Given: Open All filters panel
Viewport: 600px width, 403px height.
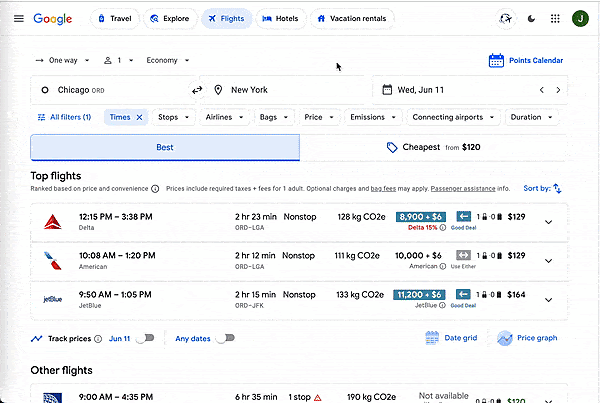Looking at the screenshot, I should click(64, 117).
